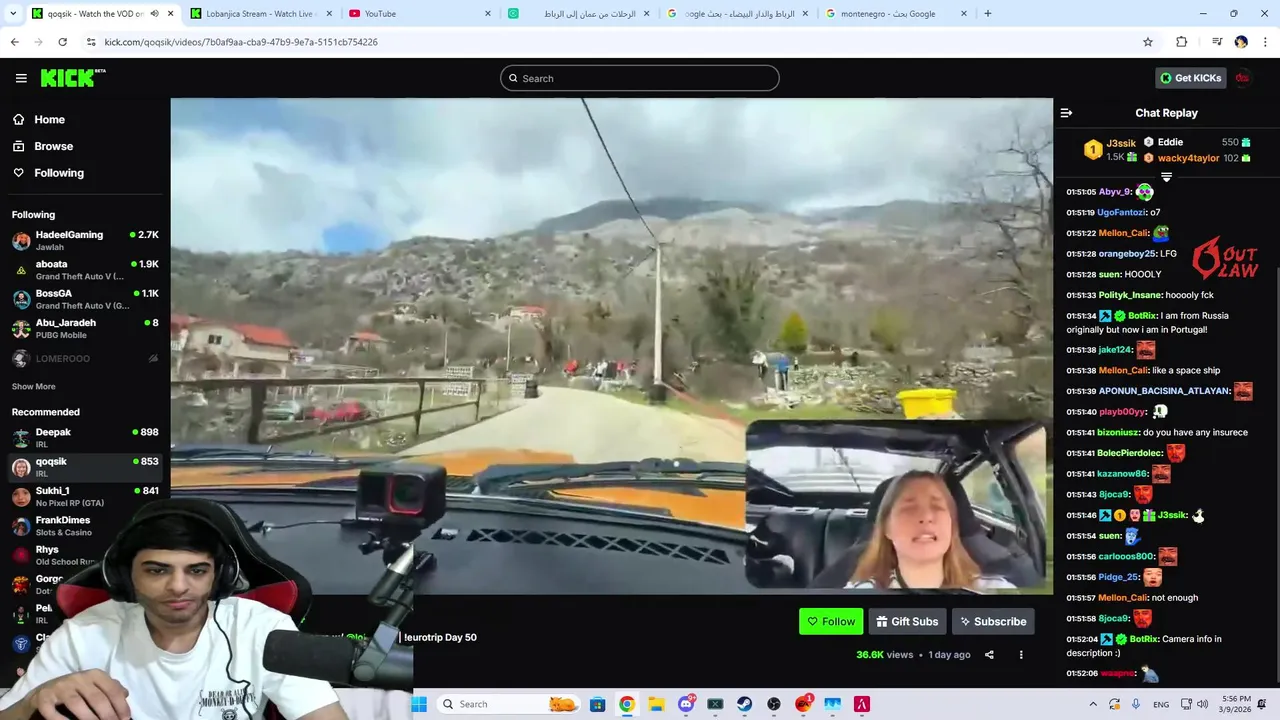Open the Kick hamburger menu
This screenshot has width=1280, height=720.
tap(21, 78)
